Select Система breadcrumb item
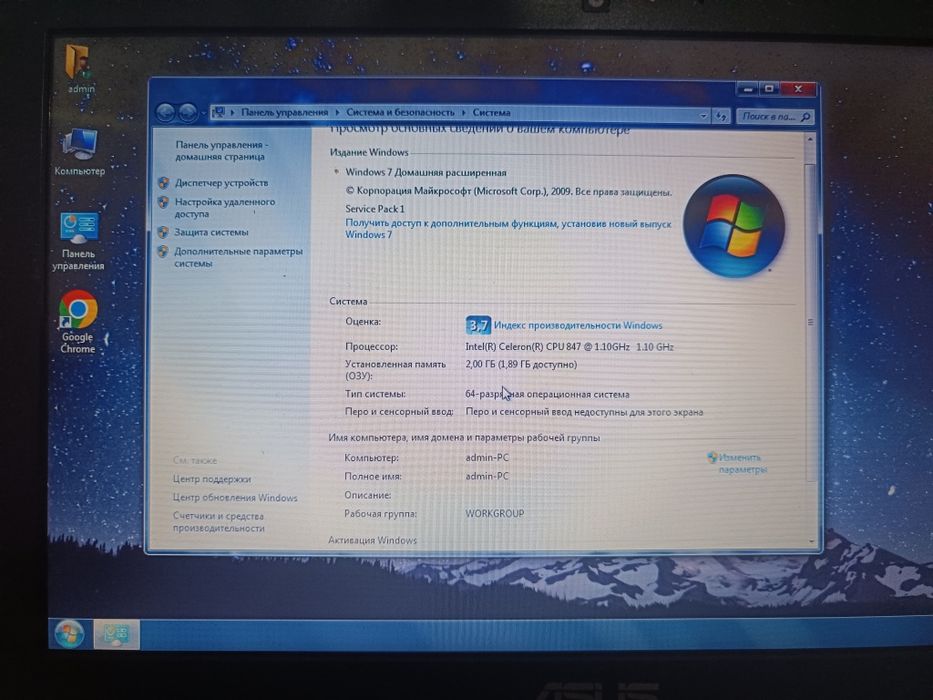Screen dimensions: 933x700 (x=491, y=112)
